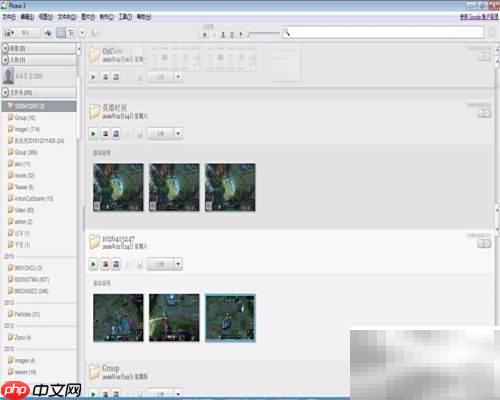
Task: Open upload dropdown arrow for 英雄时刻 folder
Action: click(178, 134)
